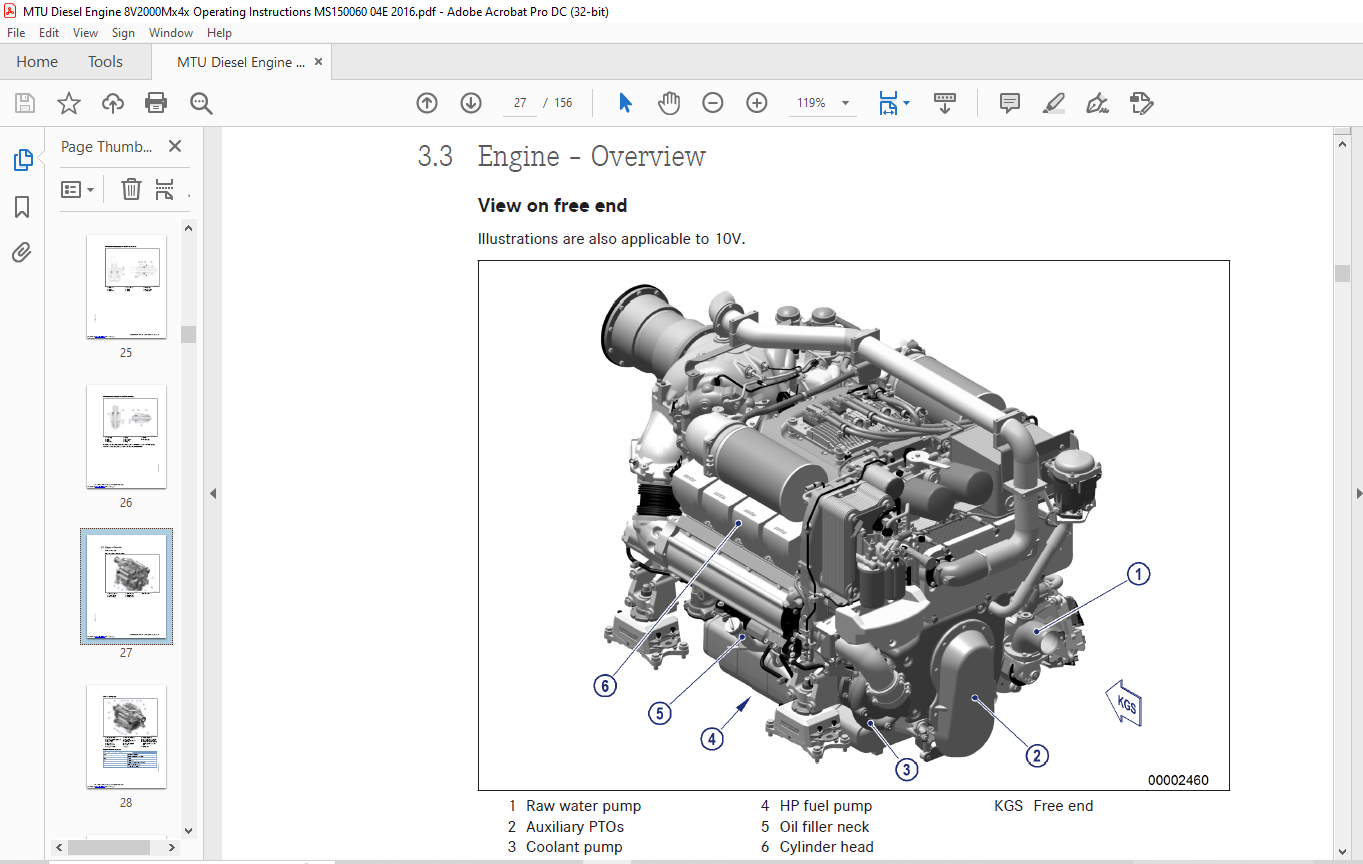Click legend text 'HP fuel pump'
1363x864 pixels.
click(x=826, y=806)
